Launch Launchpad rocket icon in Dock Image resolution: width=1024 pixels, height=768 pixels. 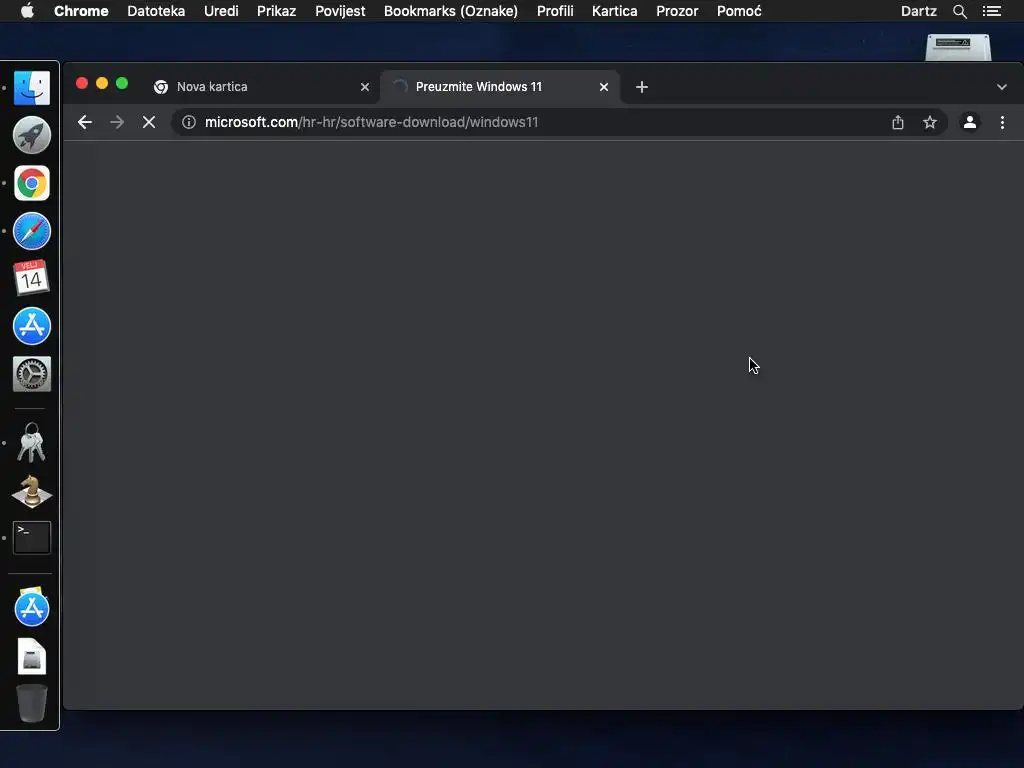tap(31, 135)
